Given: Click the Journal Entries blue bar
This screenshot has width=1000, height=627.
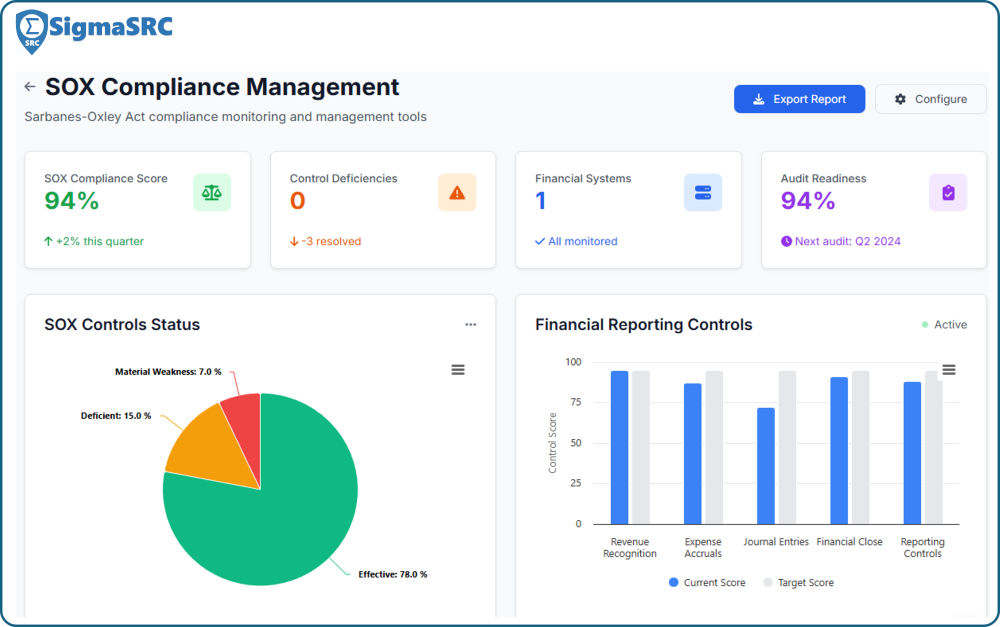Looking at the screenshot, I should (x=766, y=466).
